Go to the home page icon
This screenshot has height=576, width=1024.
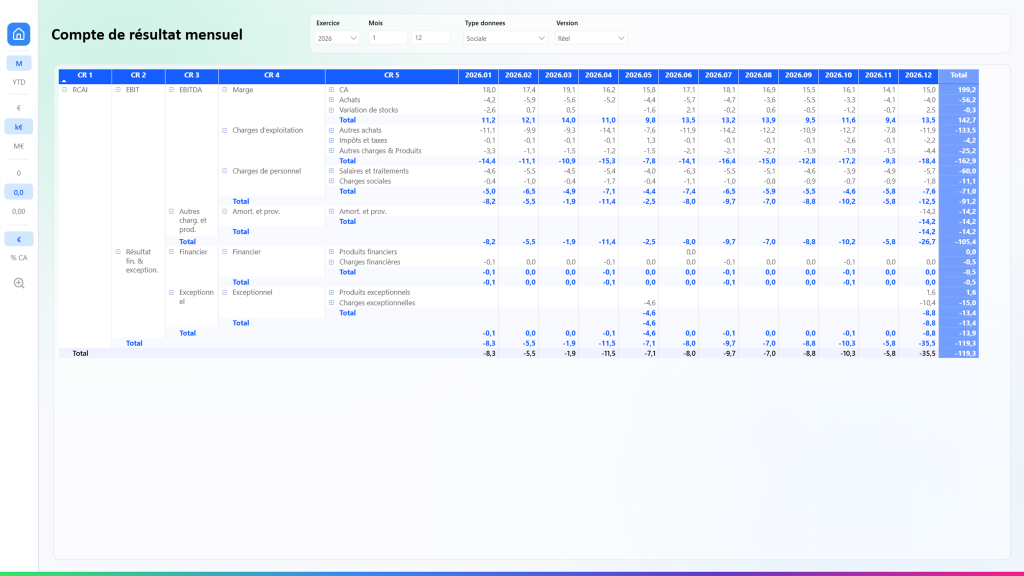click(x=18, y=35)
